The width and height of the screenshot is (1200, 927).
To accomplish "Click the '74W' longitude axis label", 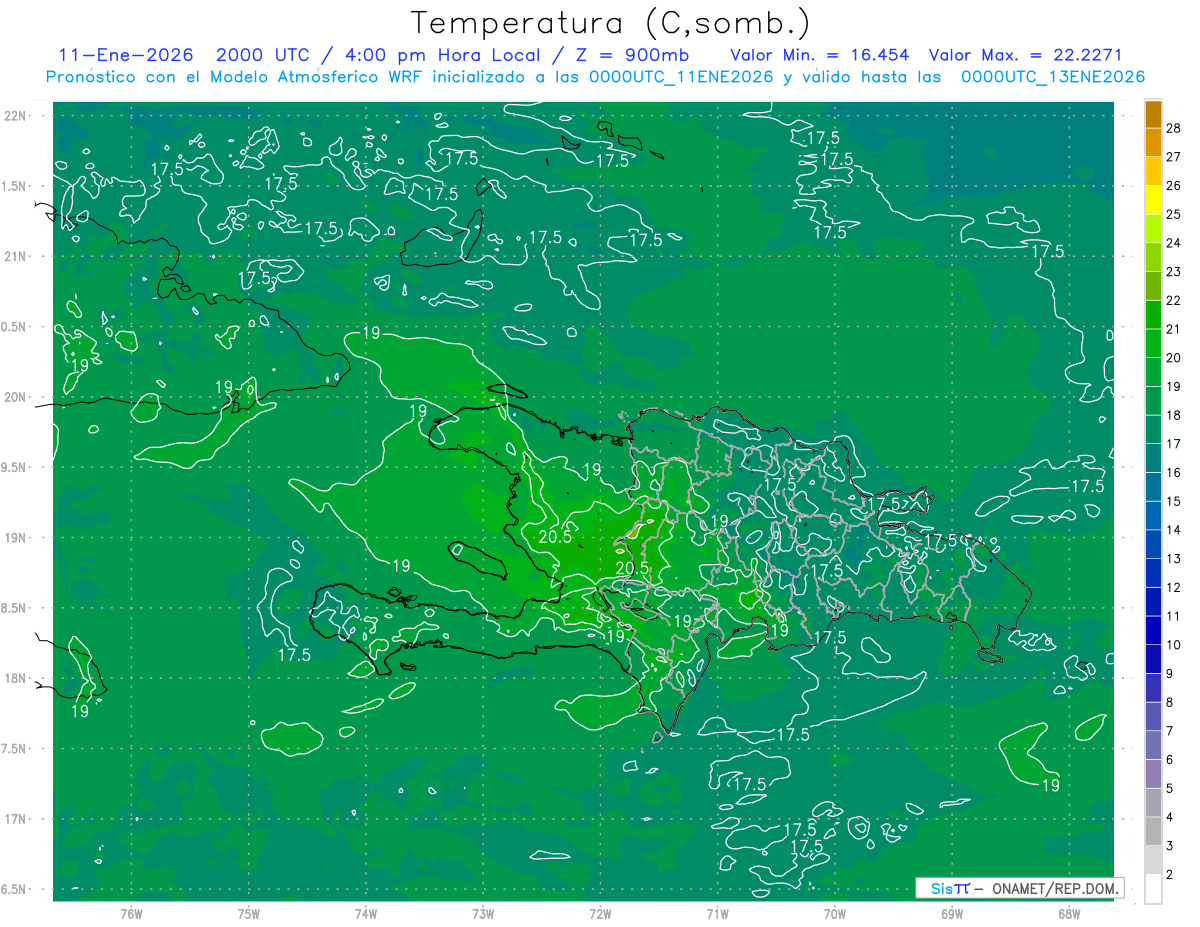I will click(x=366, y=913).
